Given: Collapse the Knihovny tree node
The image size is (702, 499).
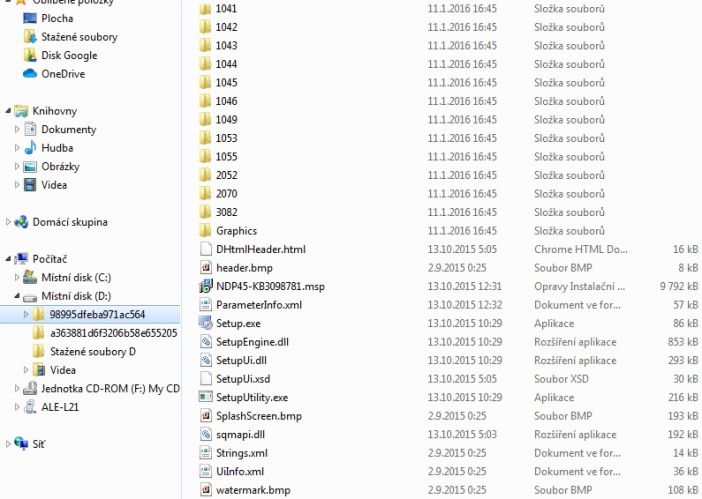Looking at the screenshot, I should pyautogui.click(x=8, y=111).
